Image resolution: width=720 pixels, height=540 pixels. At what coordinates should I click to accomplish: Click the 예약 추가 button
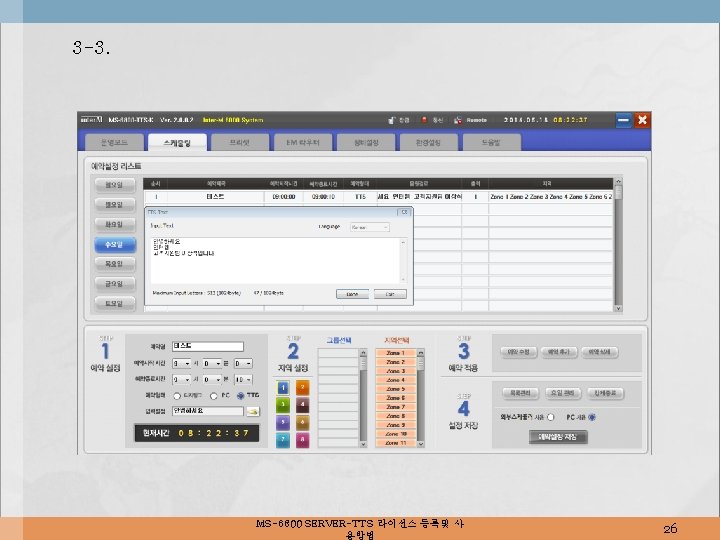(559, 352)
